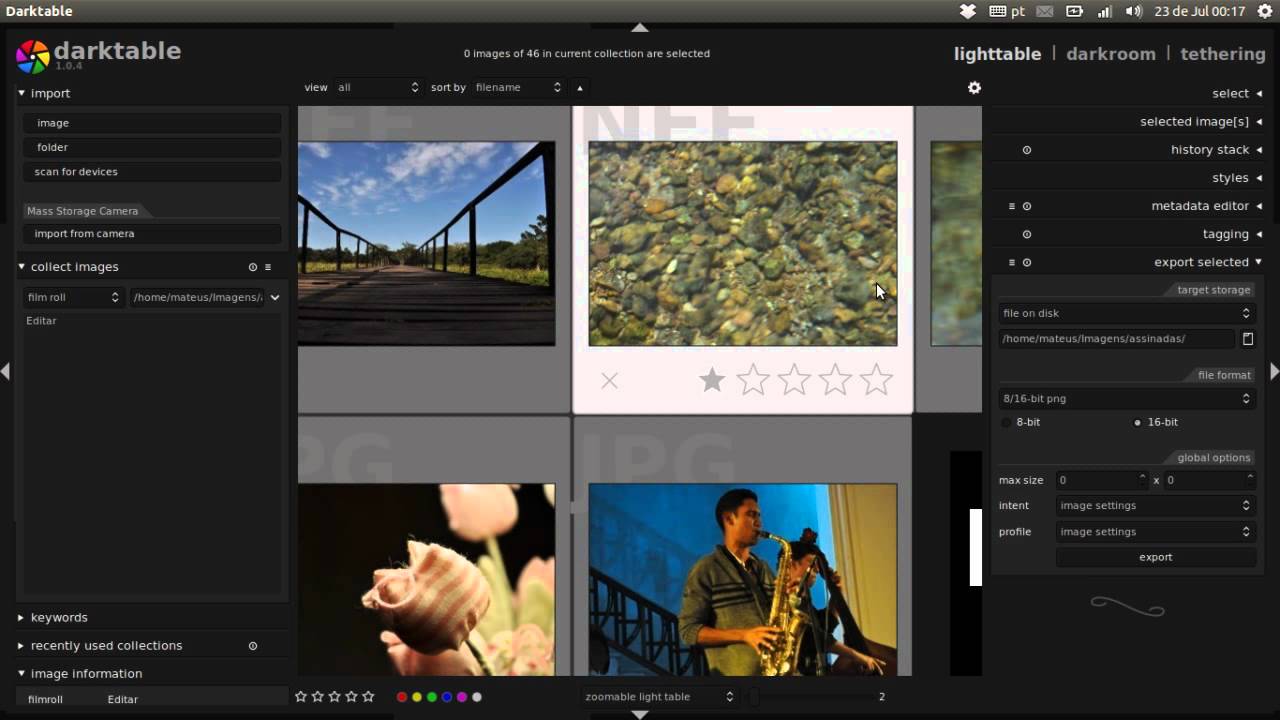
Task: Open the Dropbox indicator in top bar
Action: (968, 11)
